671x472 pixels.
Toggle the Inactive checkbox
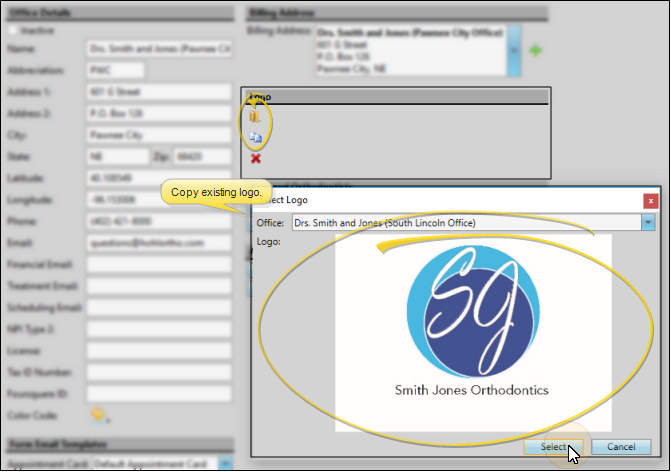[x=12, y=31]
